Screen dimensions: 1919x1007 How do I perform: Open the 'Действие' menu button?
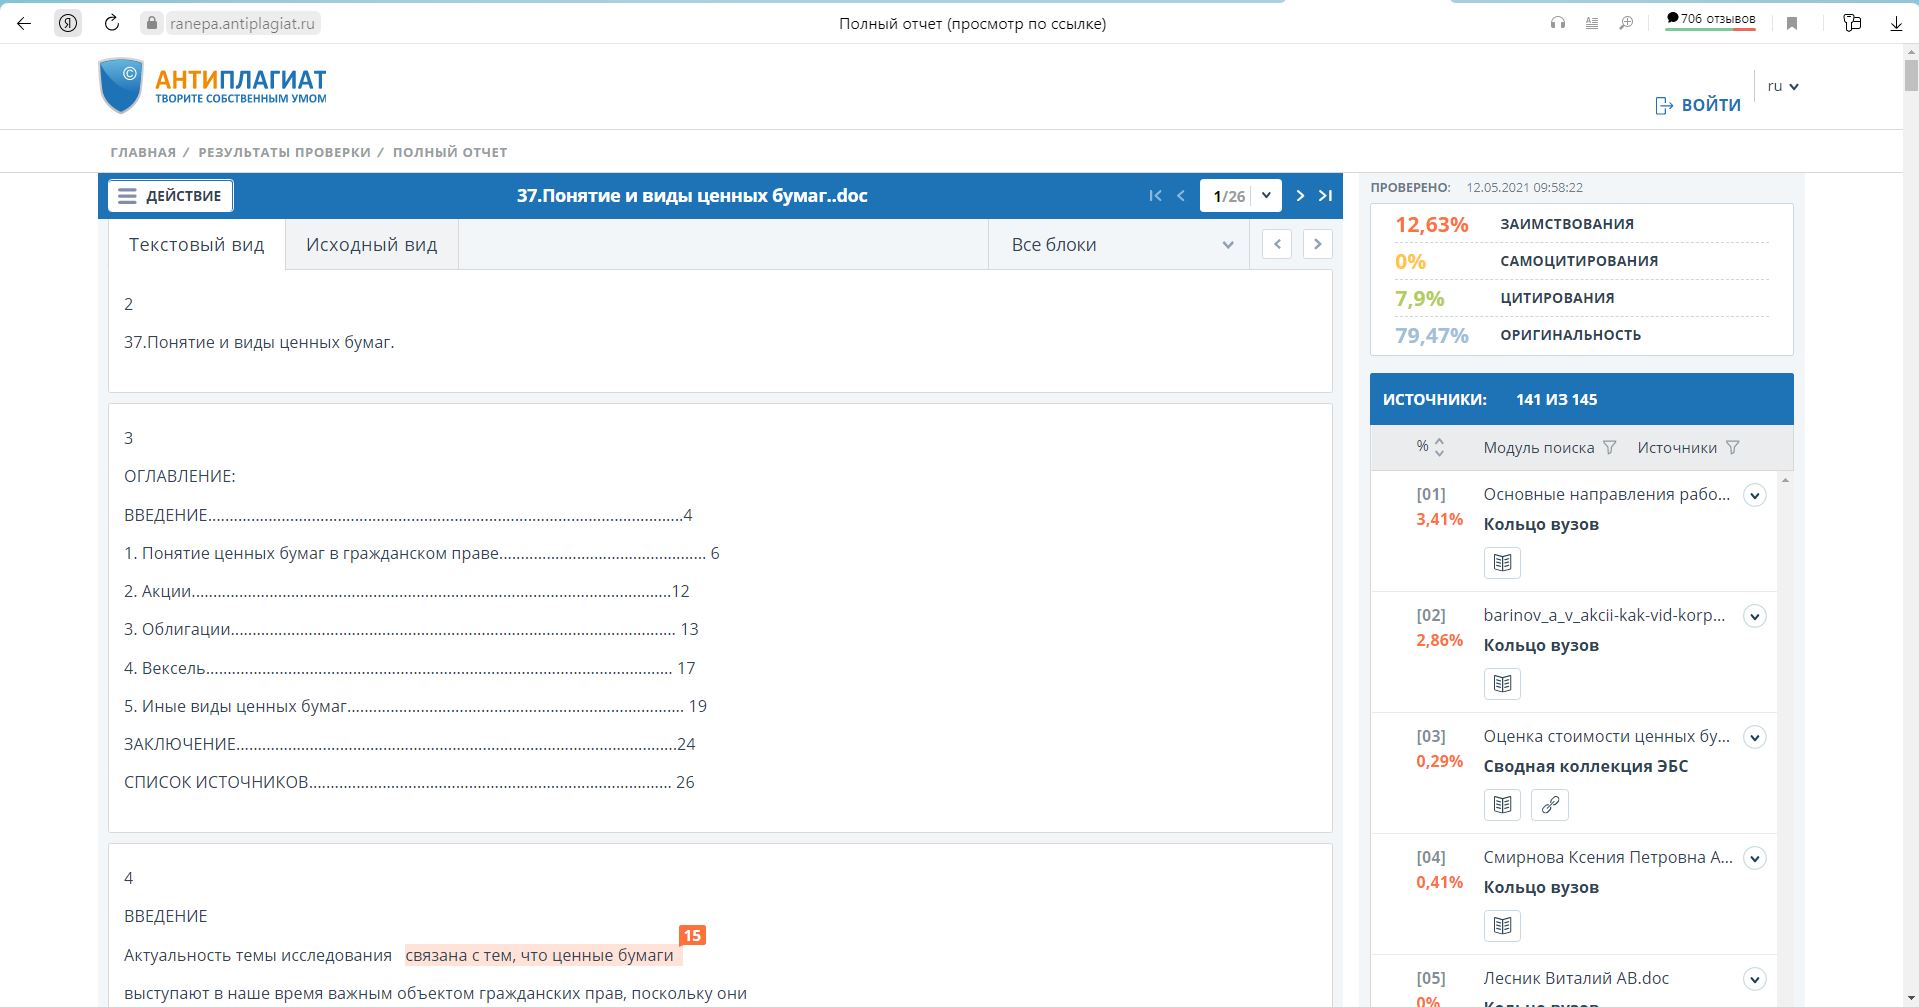pos(170,196)
